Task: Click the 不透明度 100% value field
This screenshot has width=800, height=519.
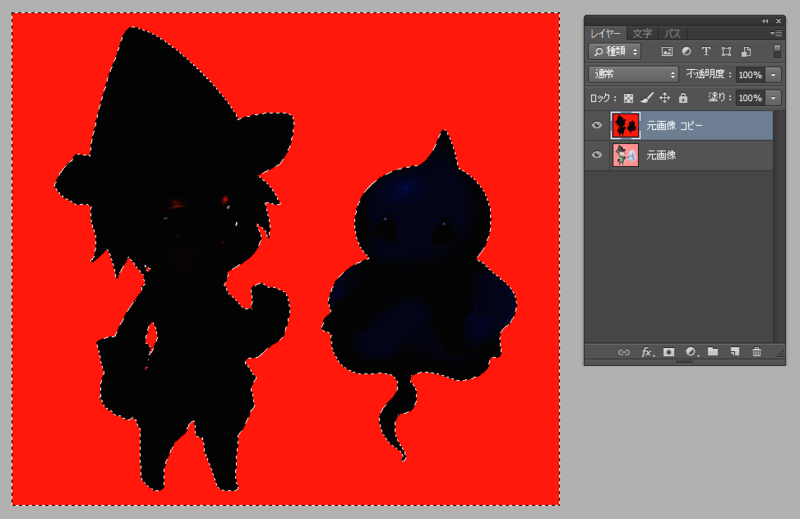Action: click(x=751, y=75)
